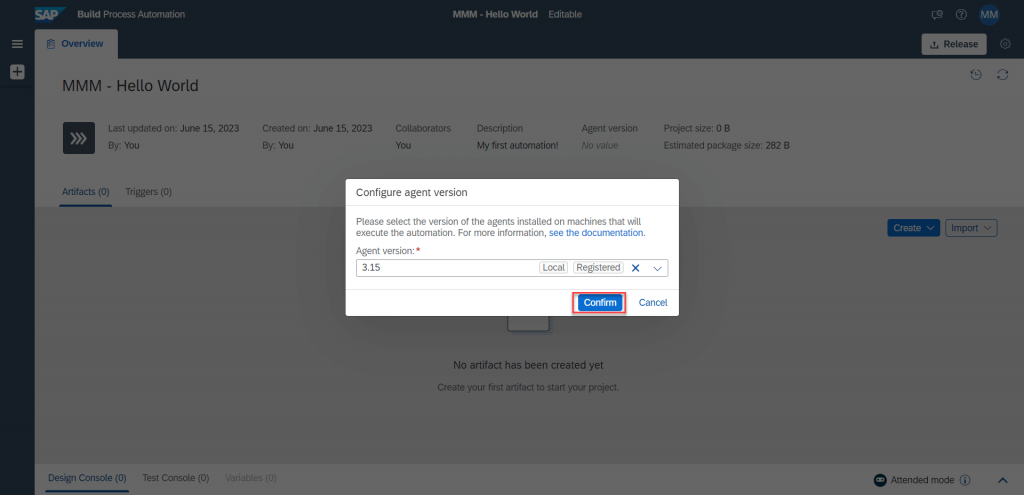Switch to the Overview tab
The height and width of the screenshot is (495, 1024).
pos(76,44)
